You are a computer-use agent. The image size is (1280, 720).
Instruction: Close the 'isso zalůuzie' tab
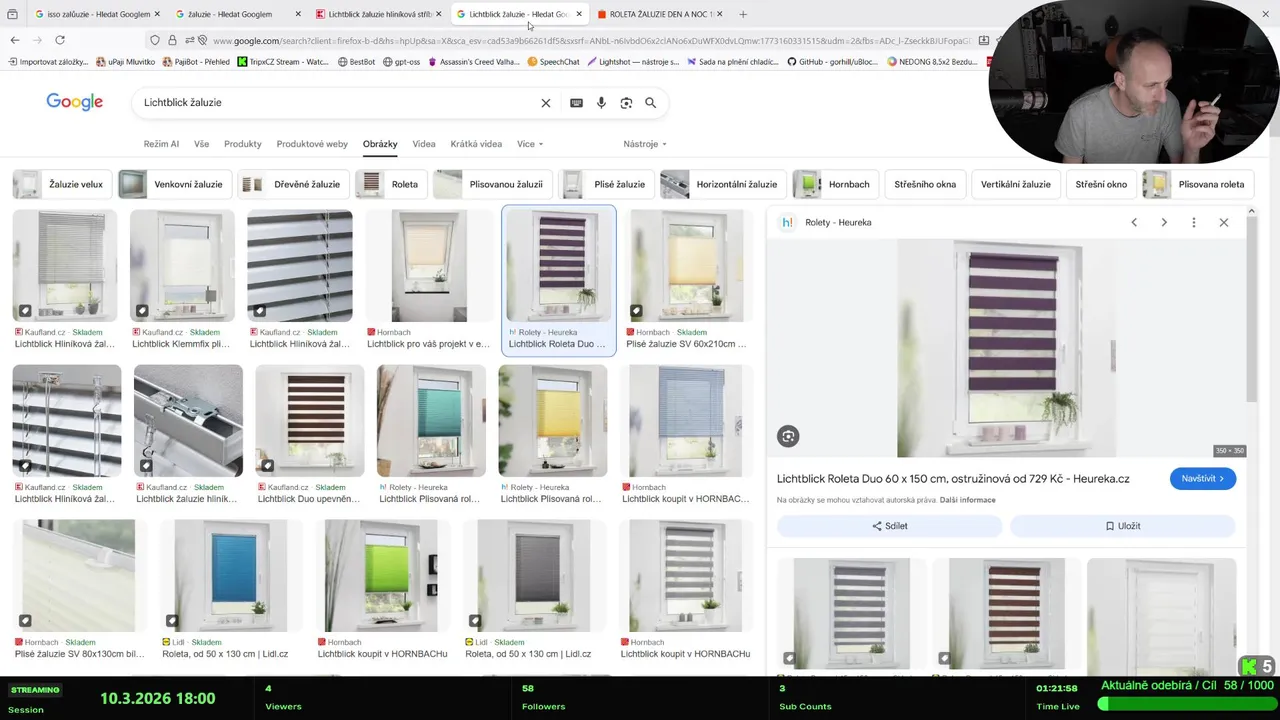[157, 14]
